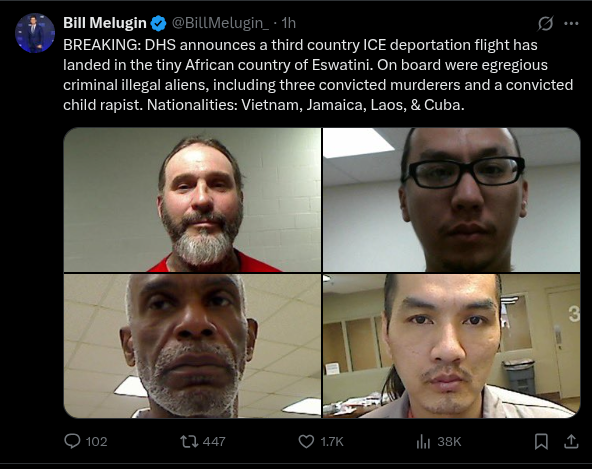Click the 1h timestamp link

[x=288, y=23]
